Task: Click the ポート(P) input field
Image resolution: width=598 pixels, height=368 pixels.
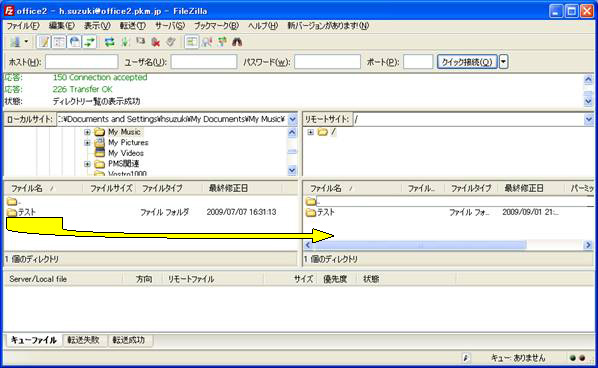Action: point(418,62)
